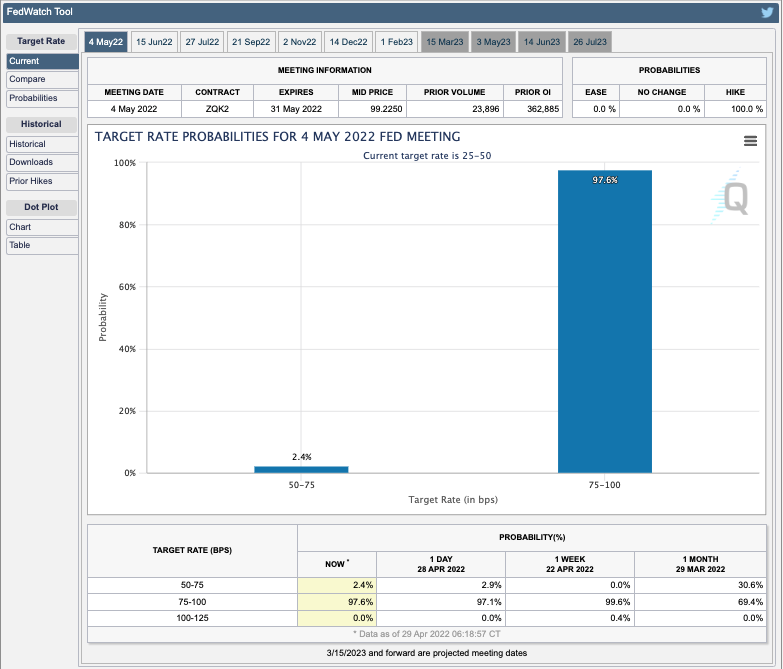Click the Current target rate is 25-50 subtitle

(x=427, y=156)
